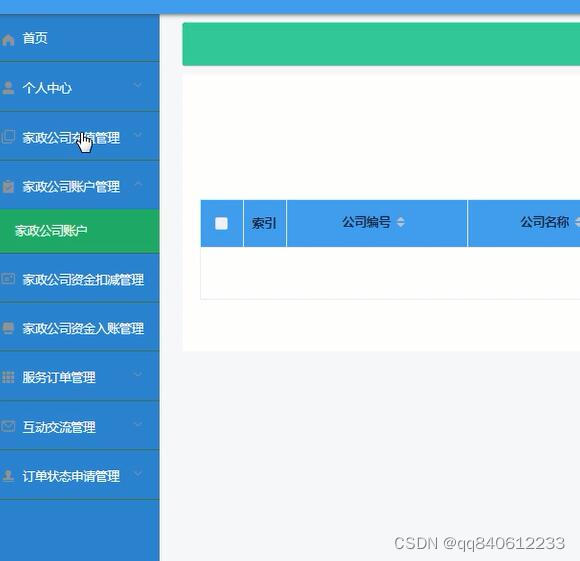Click the user icon beside 个人中心
580x561 pixels.
pos(8,88)
